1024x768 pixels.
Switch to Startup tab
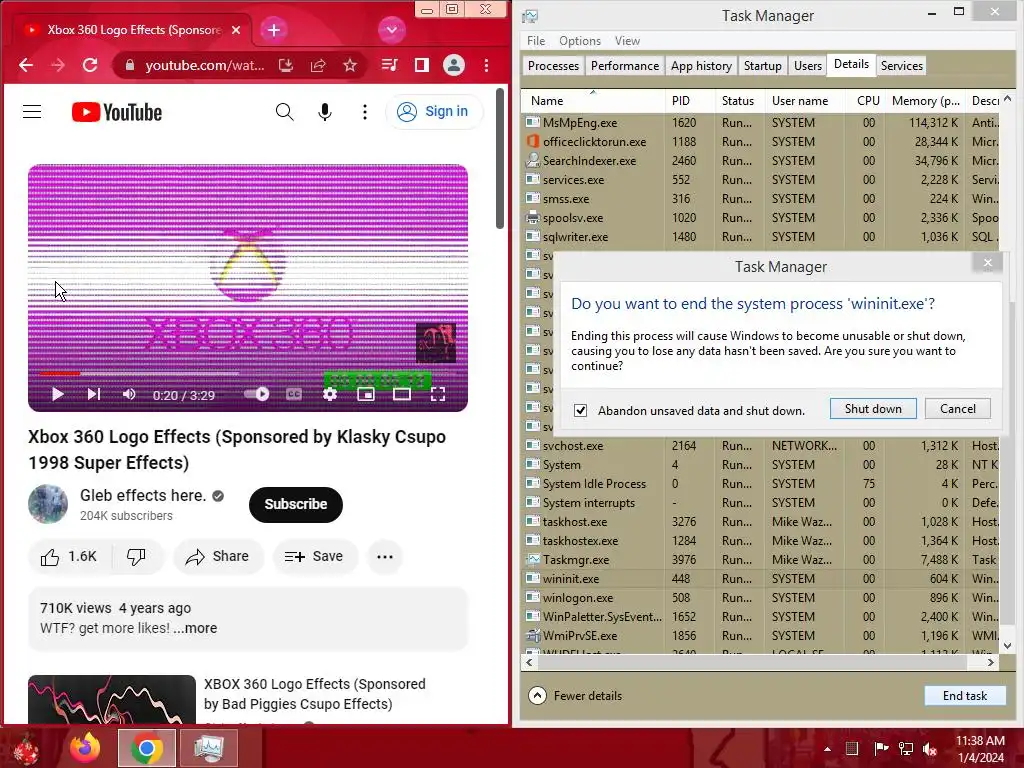click(762, 66)
